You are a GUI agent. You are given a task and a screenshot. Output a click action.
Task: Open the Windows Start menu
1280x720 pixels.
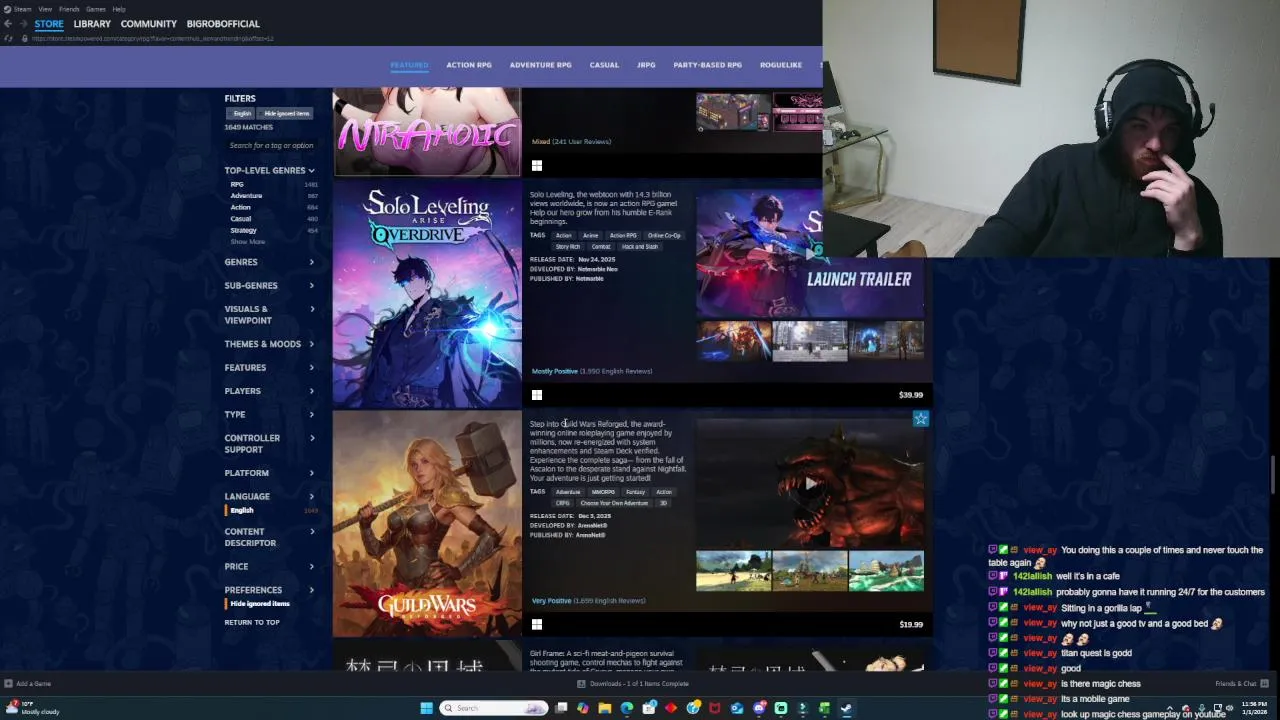point(426,708)
